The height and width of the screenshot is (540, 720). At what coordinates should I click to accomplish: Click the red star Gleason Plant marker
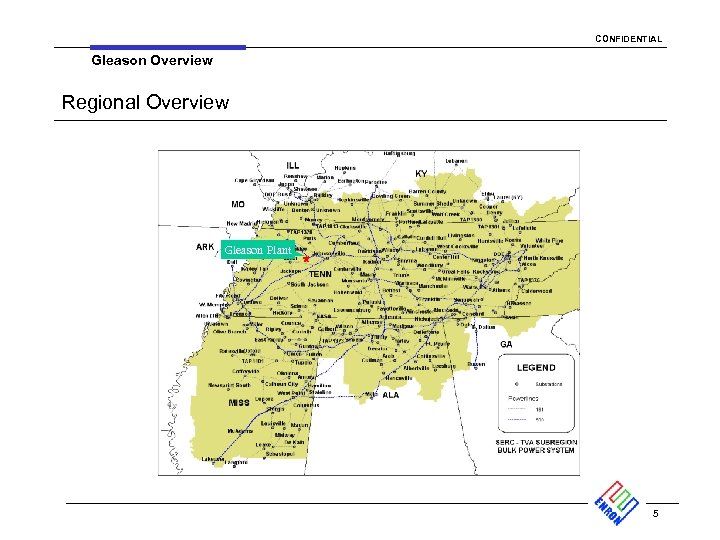306,259
